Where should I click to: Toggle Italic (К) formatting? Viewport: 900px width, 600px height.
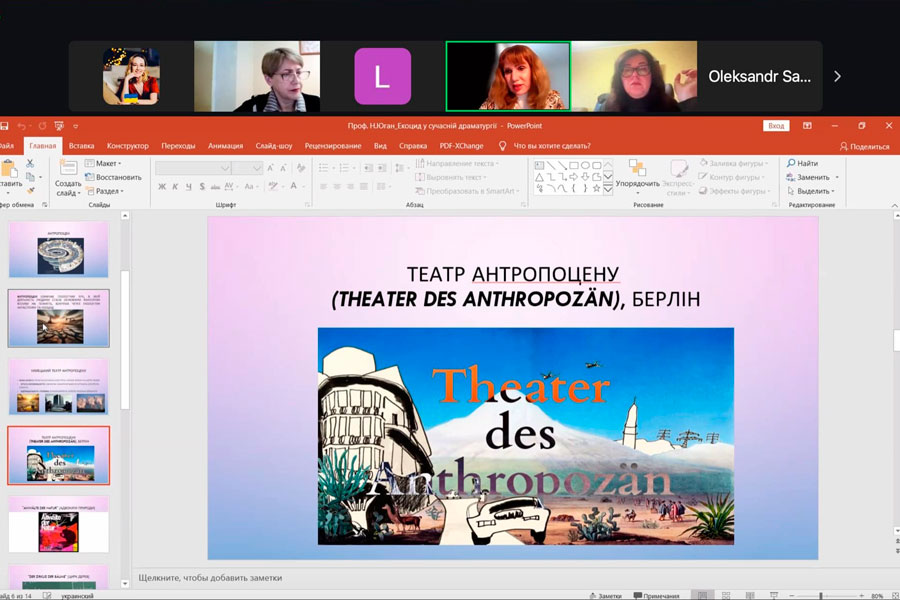pyautogui.click(x=175, y=187)
